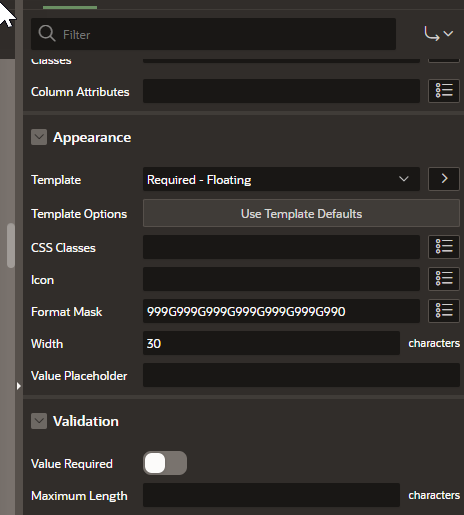464x515 pixels.
Task: Open list picker for Column Attributes
Action: point(444,91)
